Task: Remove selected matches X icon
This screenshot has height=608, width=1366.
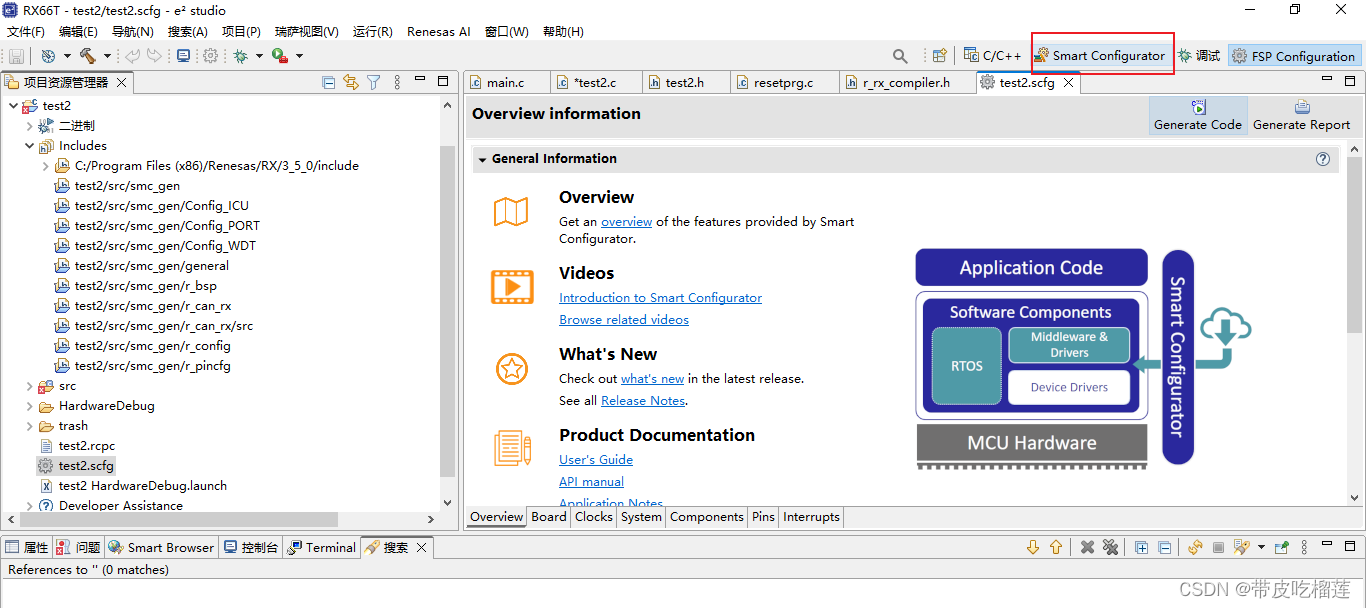Action: [1087, 547]
